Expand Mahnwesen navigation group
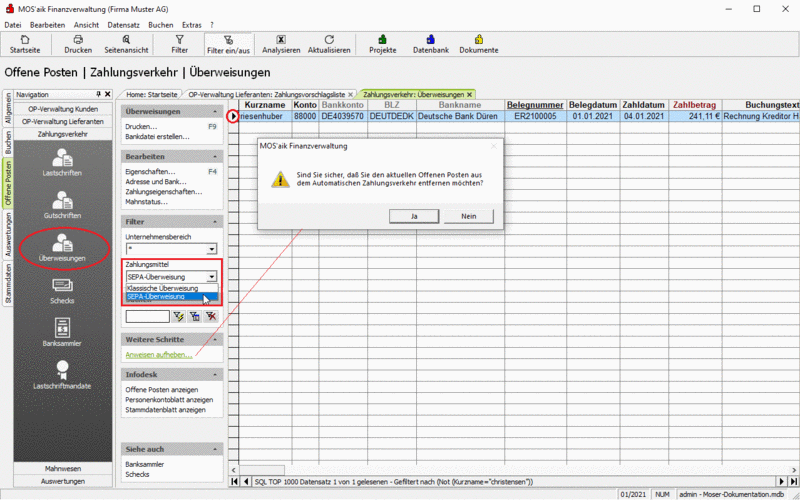Screen dimensions: 800x500 point(63,468)
